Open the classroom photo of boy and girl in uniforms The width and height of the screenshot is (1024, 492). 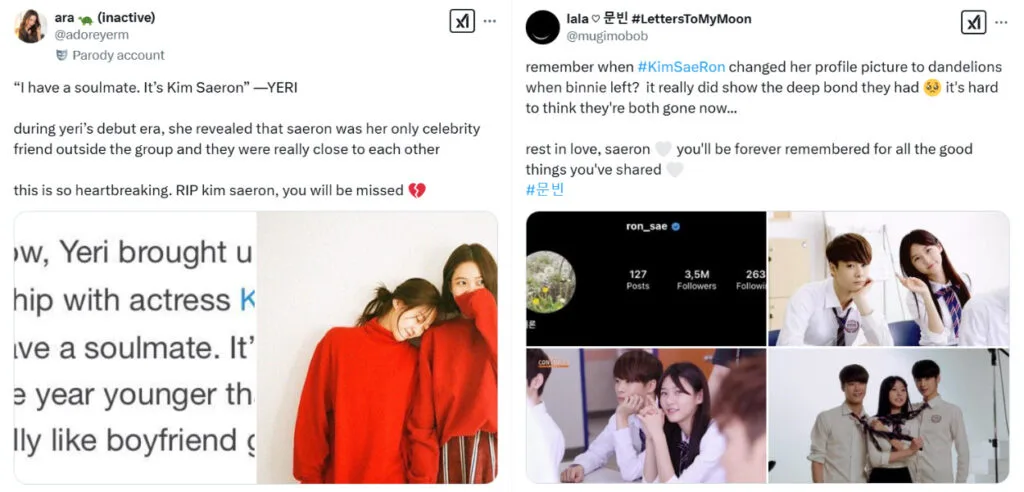click(x=888, y=279)
